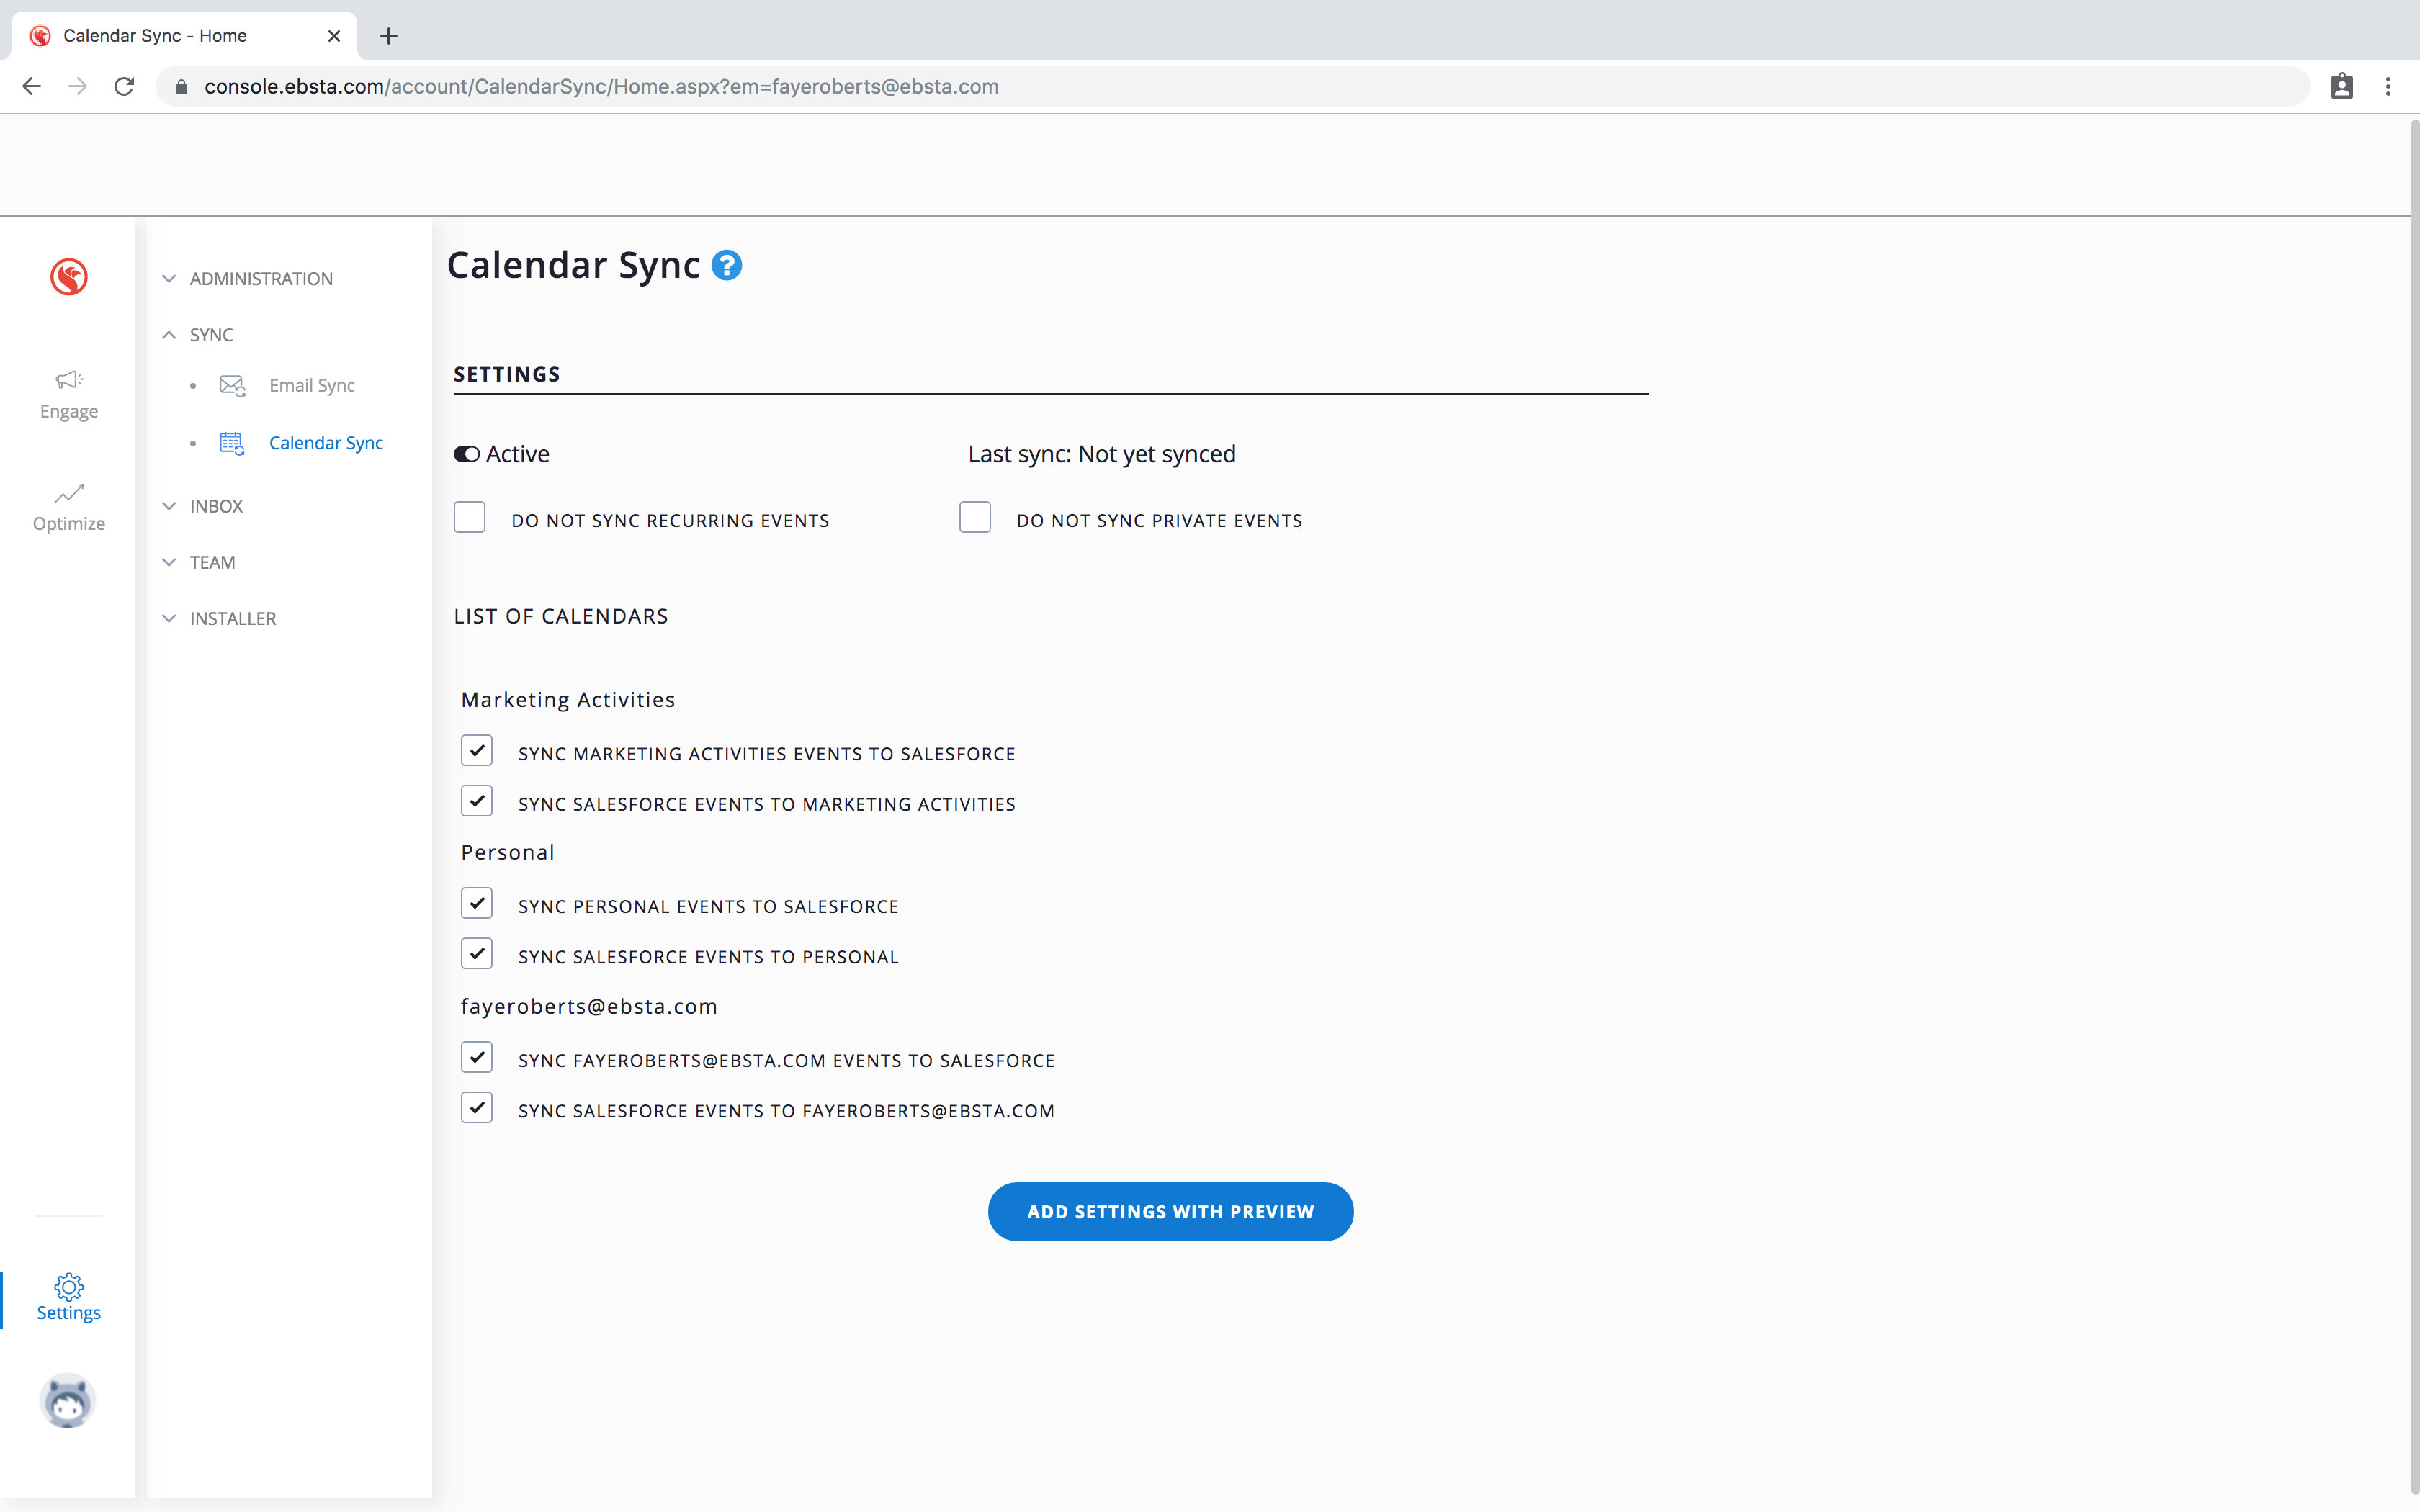Screen dimensions: 2420x1512
Task: Click the Ebsta logo icon in sidebar
Action: coord(69,277)
